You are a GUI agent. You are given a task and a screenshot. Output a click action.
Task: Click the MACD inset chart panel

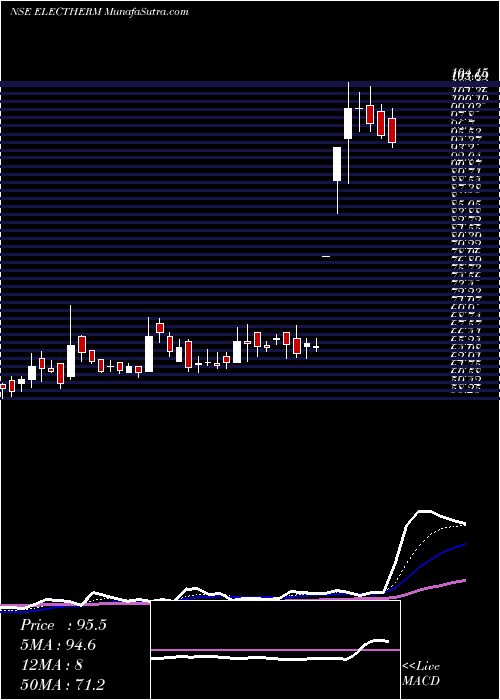click(x=275, y=650)
